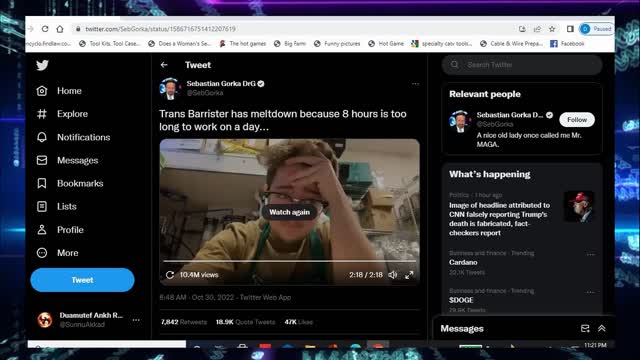640x360 pixels.
Task: Click the video progress bar
Action: [289, 261]
